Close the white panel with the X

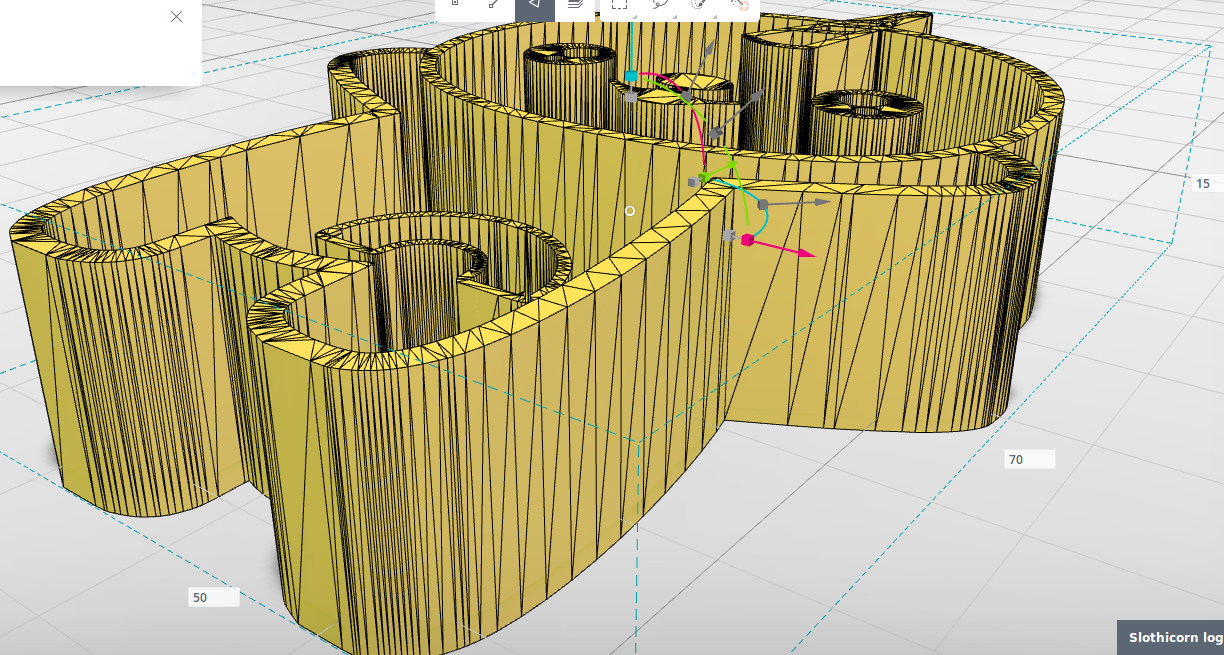177,16
